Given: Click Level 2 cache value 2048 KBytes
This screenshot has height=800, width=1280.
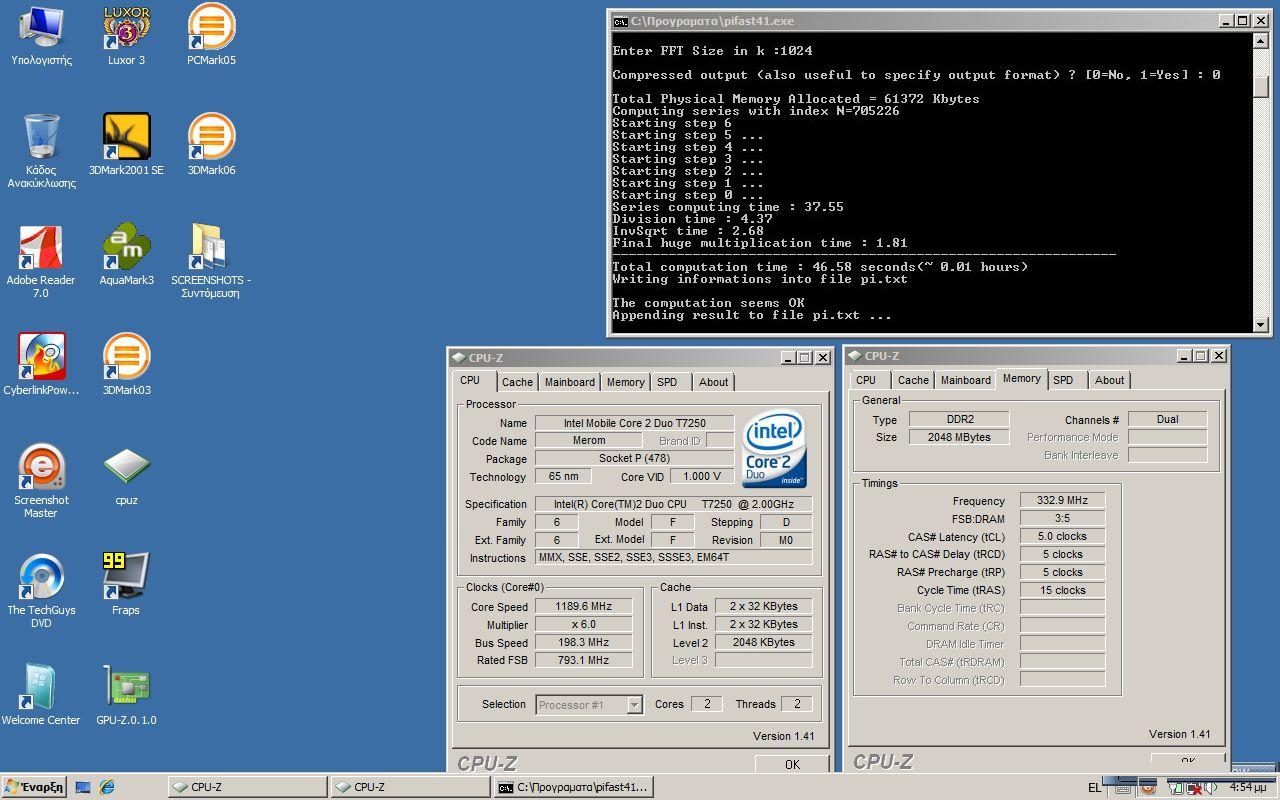Looking at the screenshot, I should (x=763, y=642).
